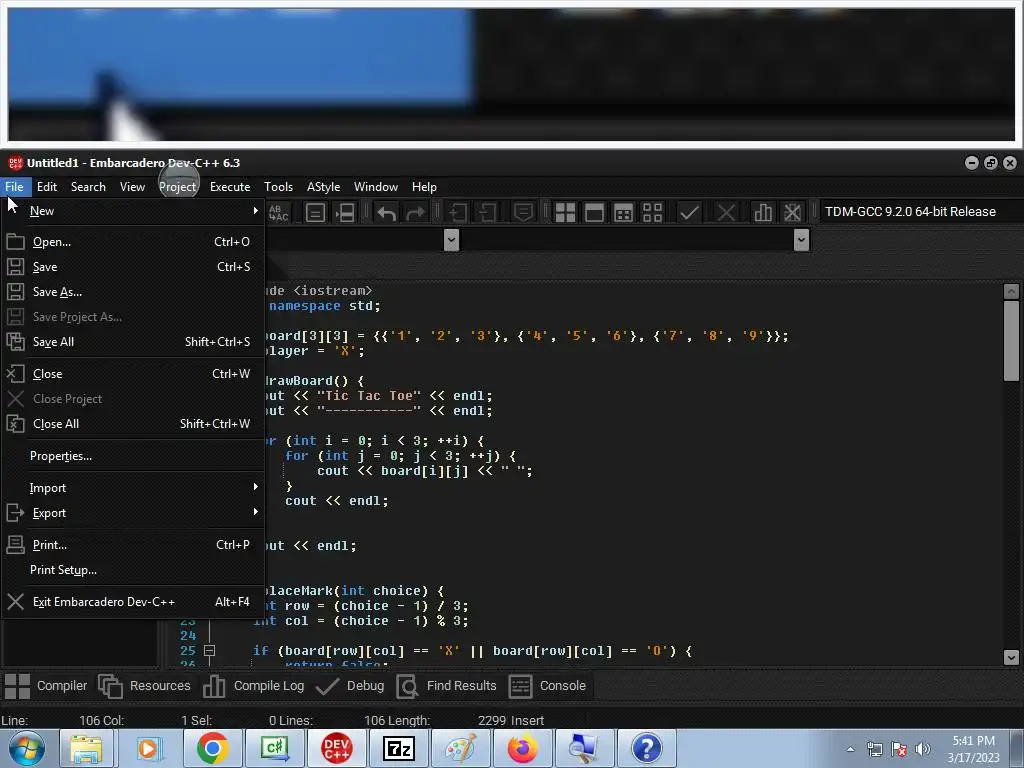Screen dimensions: 1024x768
Task: Switch to the Console tab
Action: coord(547,686)
